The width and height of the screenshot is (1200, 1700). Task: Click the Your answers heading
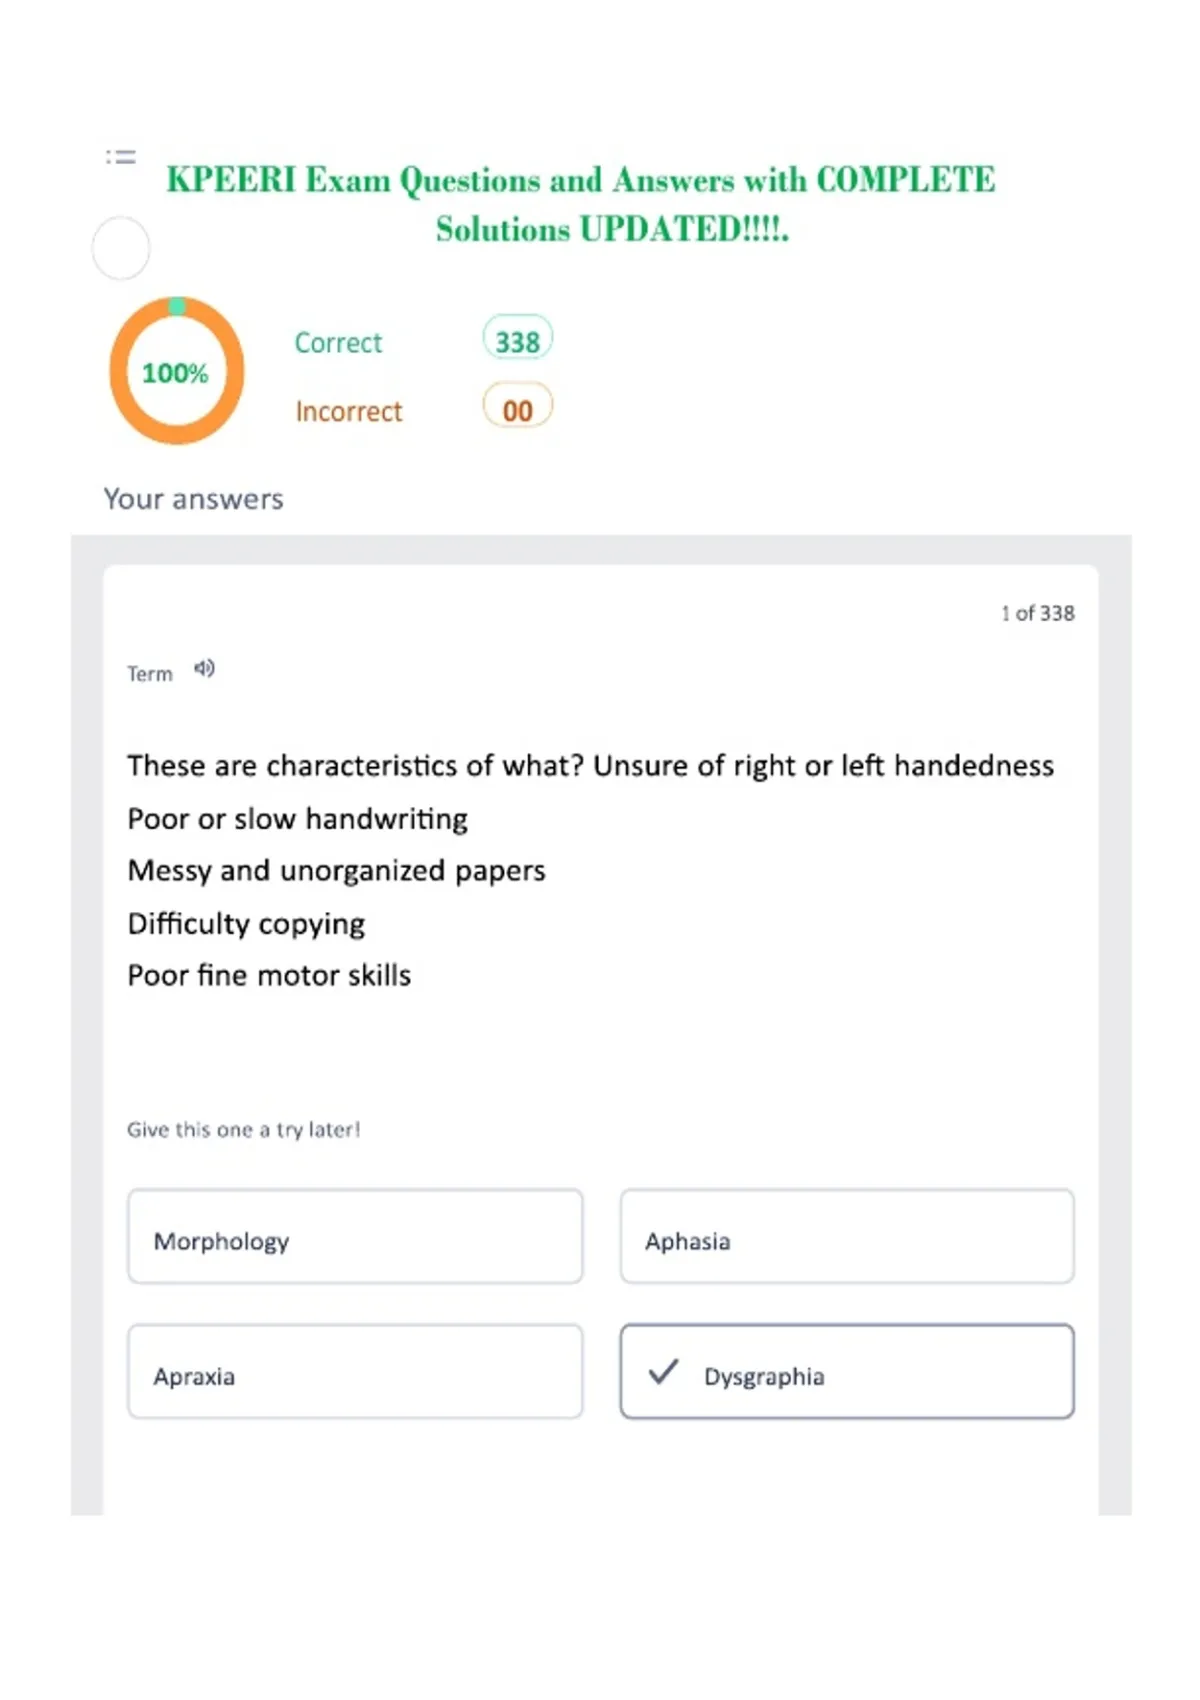point(194,498)
